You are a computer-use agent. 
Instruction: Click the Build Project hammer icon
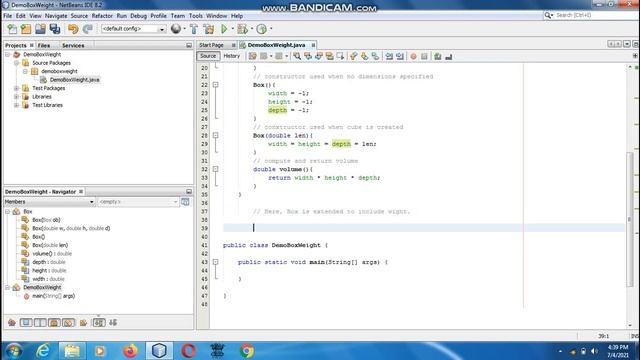tap(194, 29)
